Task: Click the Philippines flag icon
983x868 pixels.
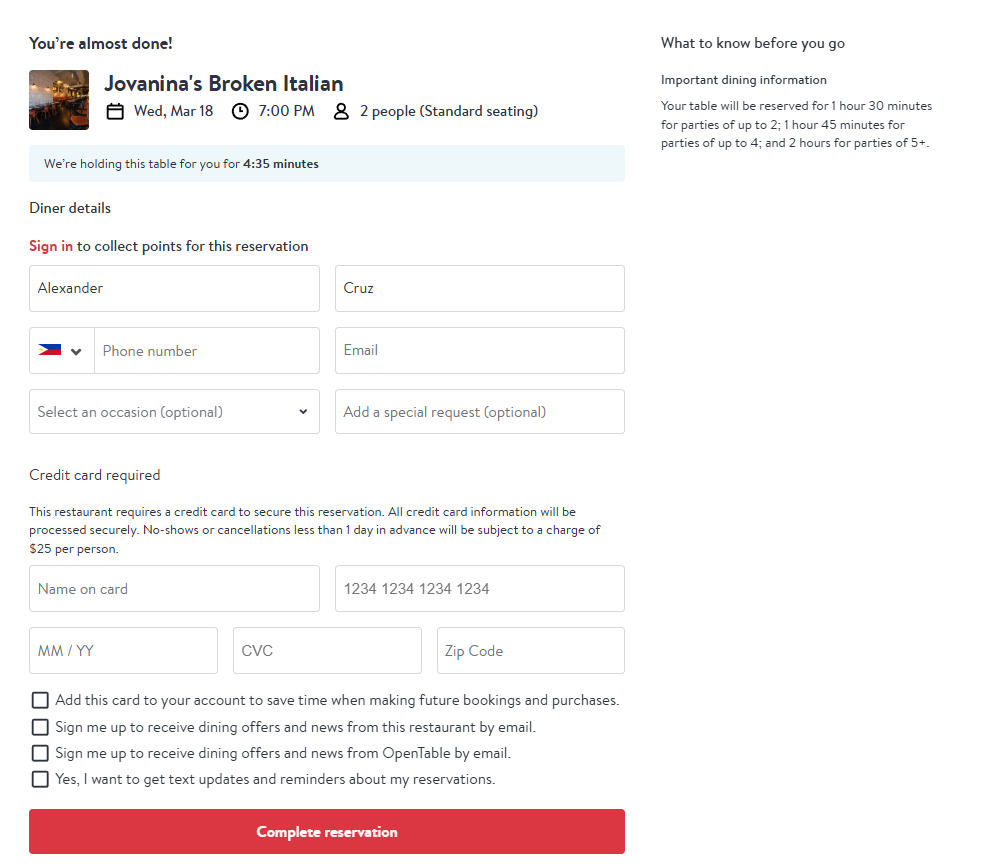Action: (x=50, y=350)
